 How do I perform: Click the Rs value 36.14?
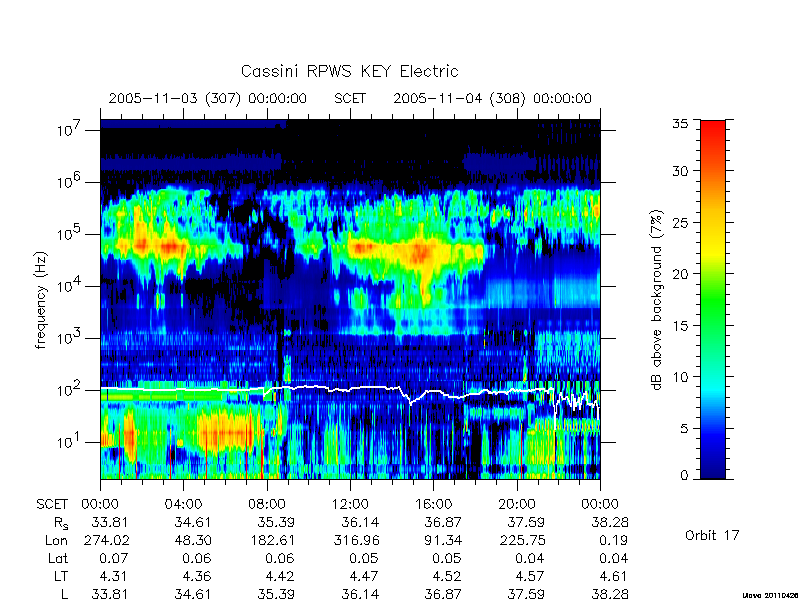point(360,522)
